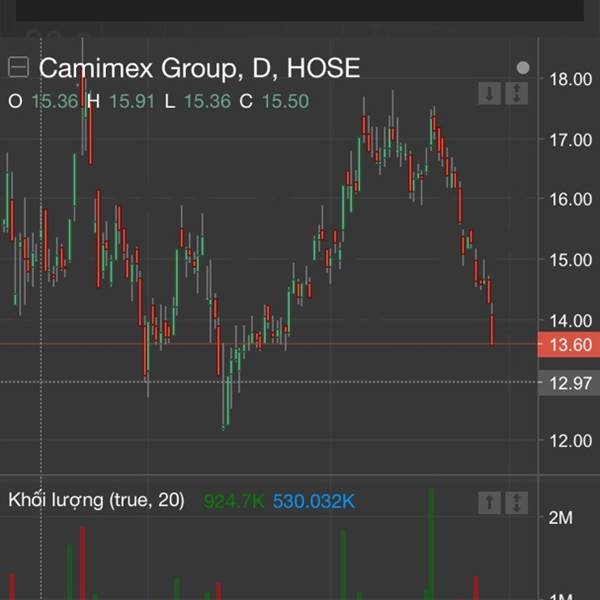Click the 14.00 price axis label

coord(571,321)
